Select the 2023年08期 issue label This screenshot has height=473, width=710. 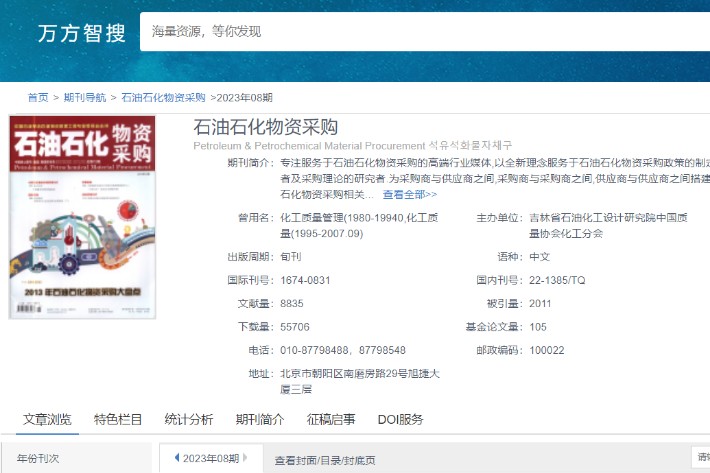tap(211, 459)
